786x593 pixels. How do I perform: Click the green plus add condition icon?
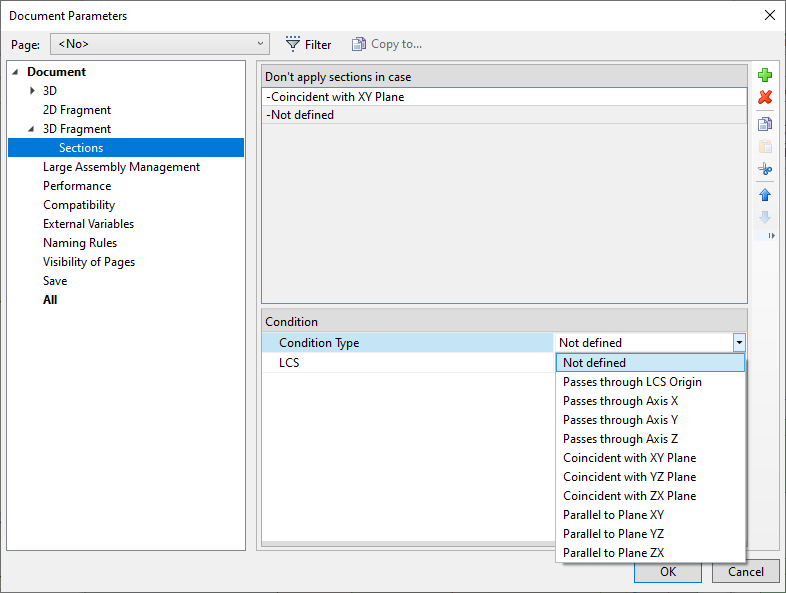click(x=765, y=76)
